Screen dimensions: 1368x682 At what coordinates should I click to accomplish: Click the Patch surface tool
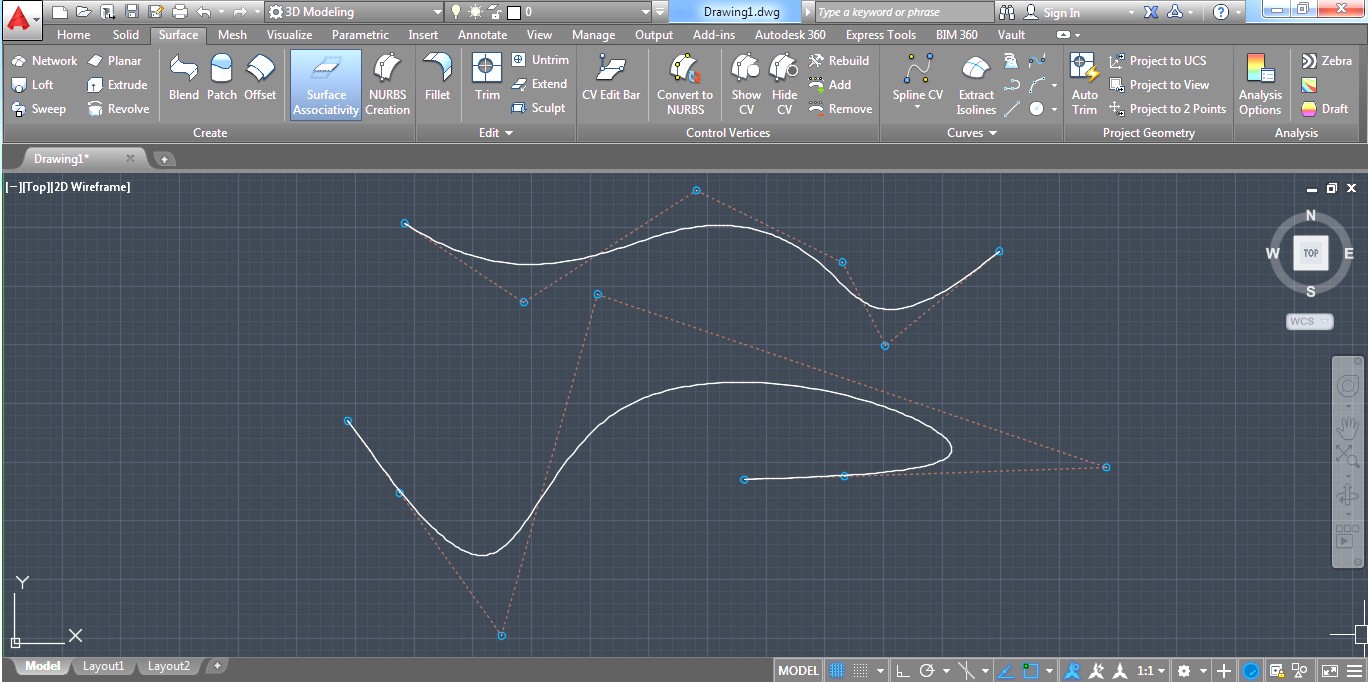222,78
